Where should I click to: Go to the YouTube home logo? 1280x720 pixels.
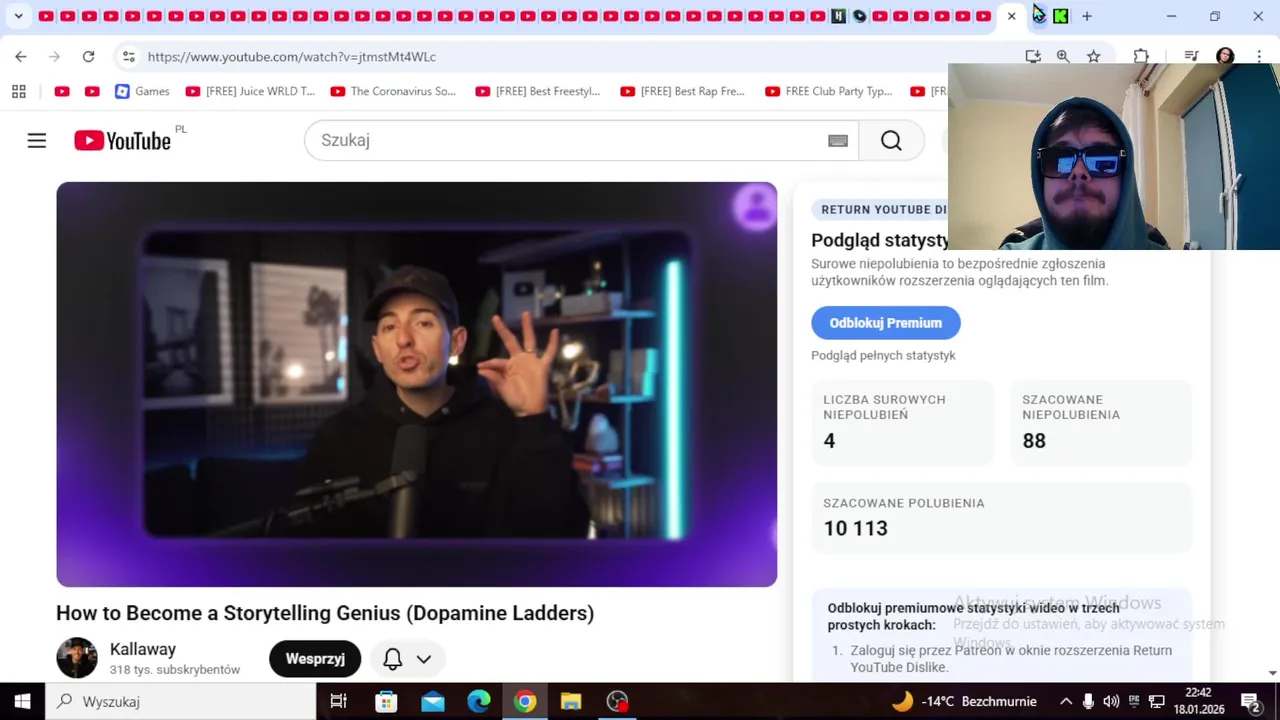[x=122, y=141]
